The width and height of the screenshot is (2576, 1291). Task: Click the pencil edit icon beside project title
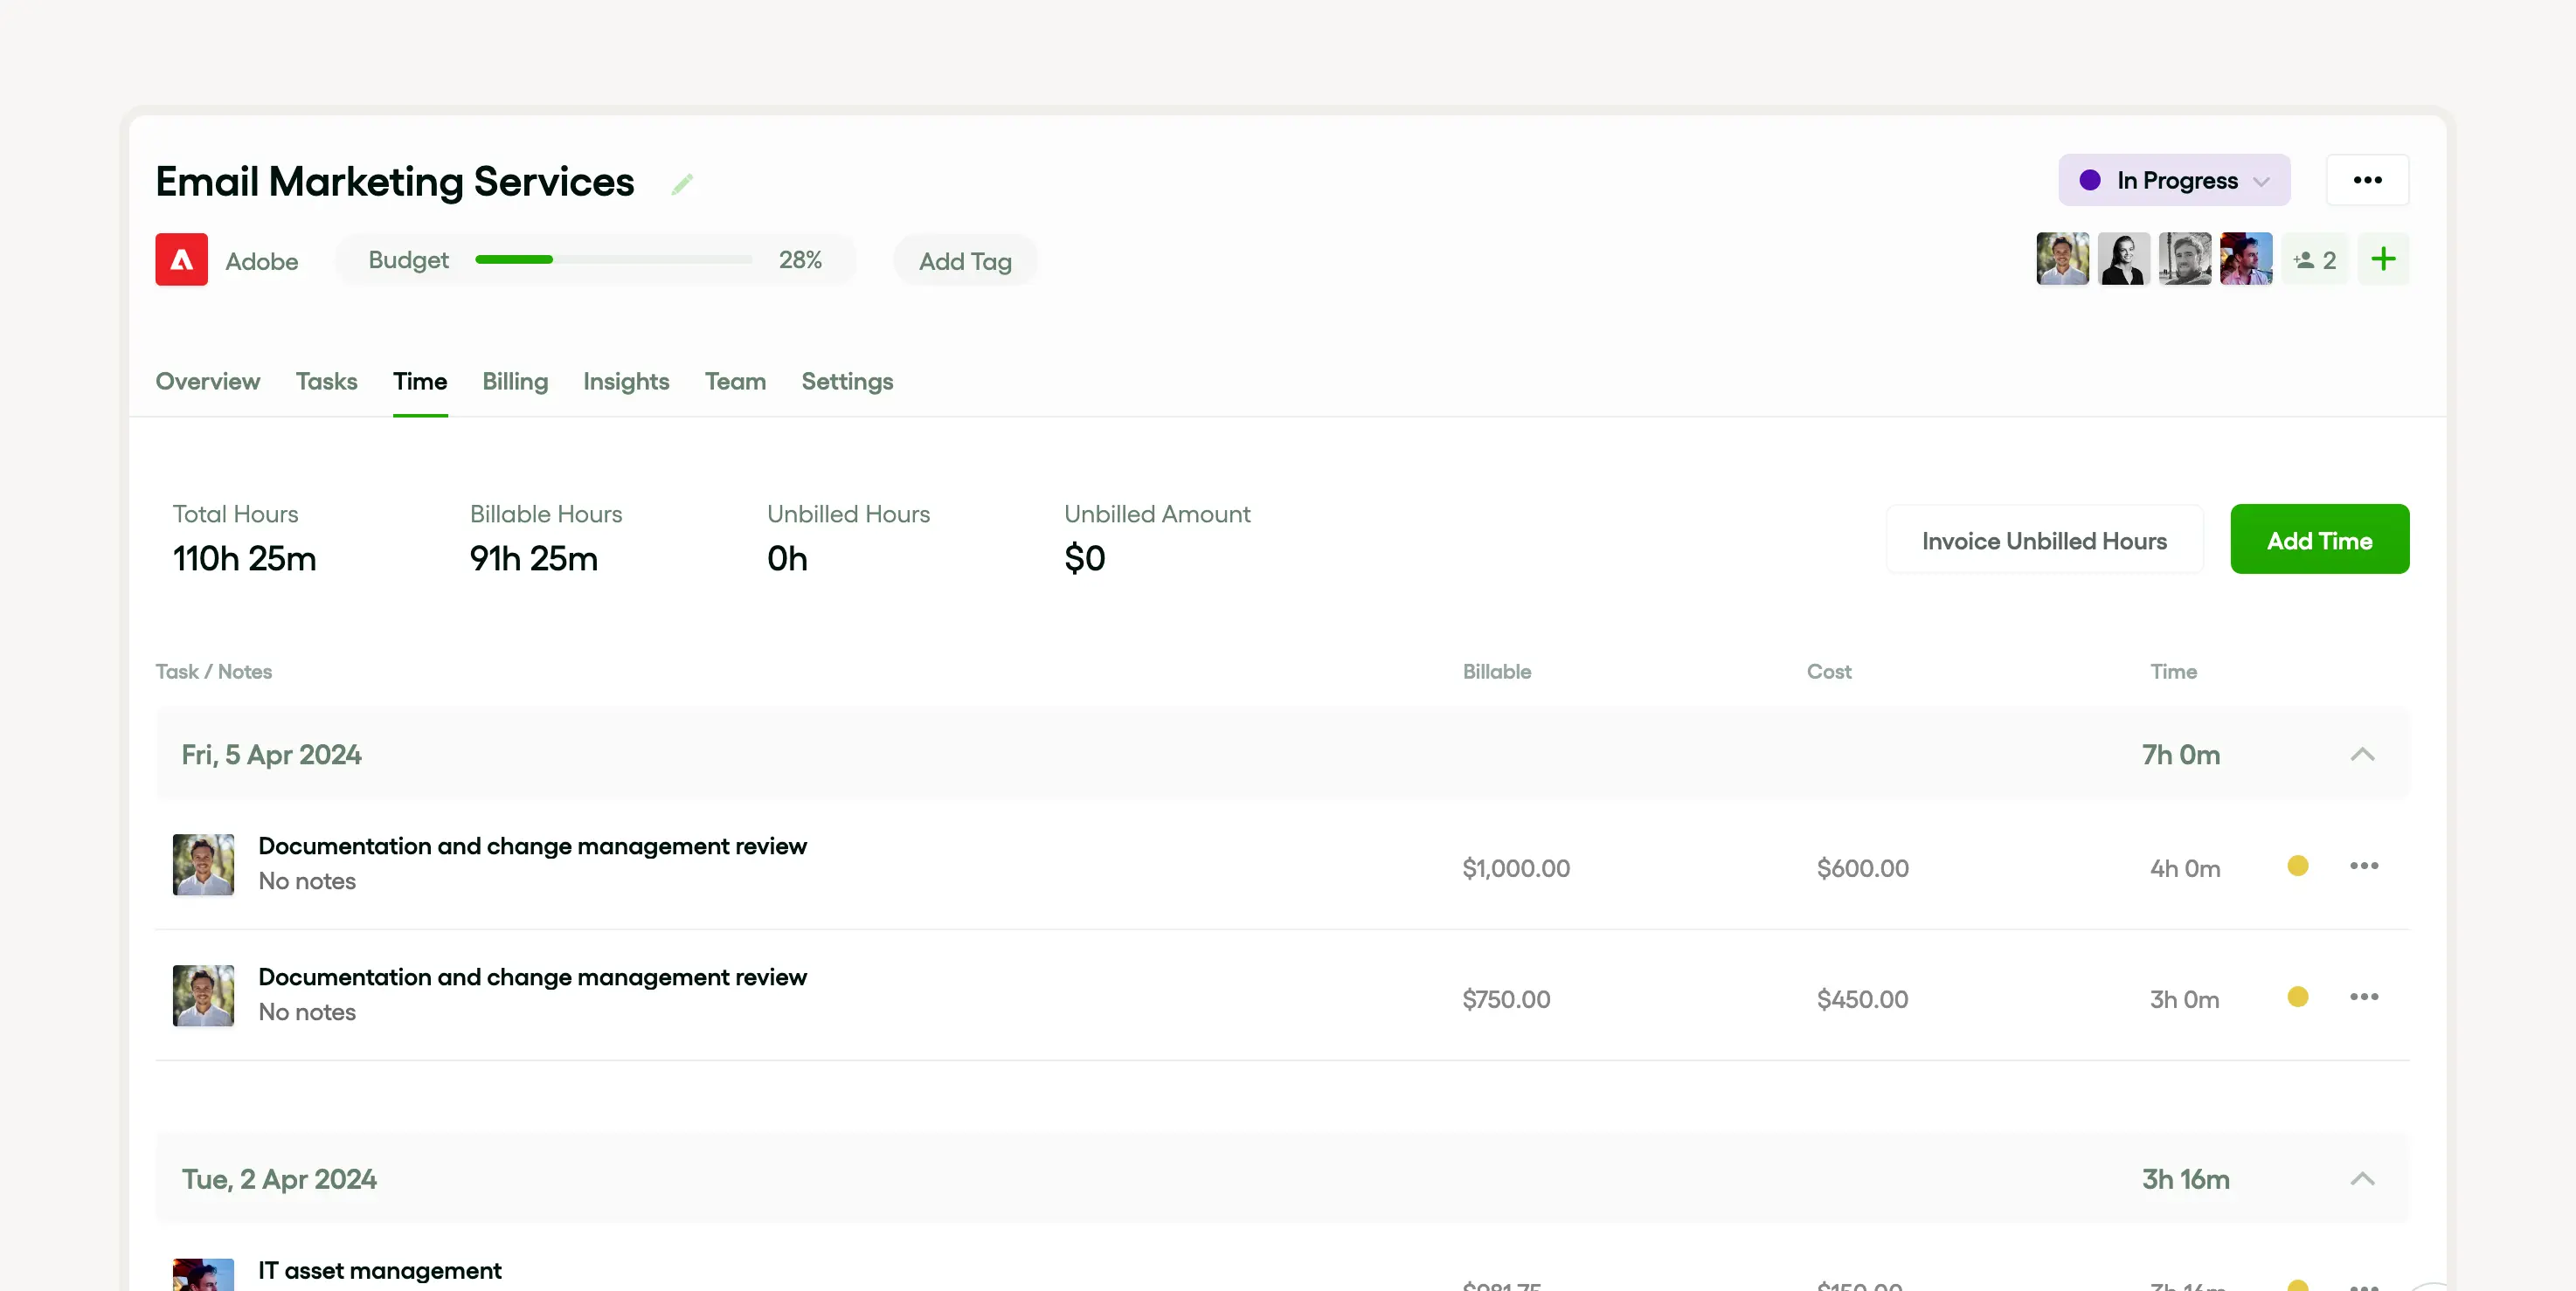(x=682, y=184)
